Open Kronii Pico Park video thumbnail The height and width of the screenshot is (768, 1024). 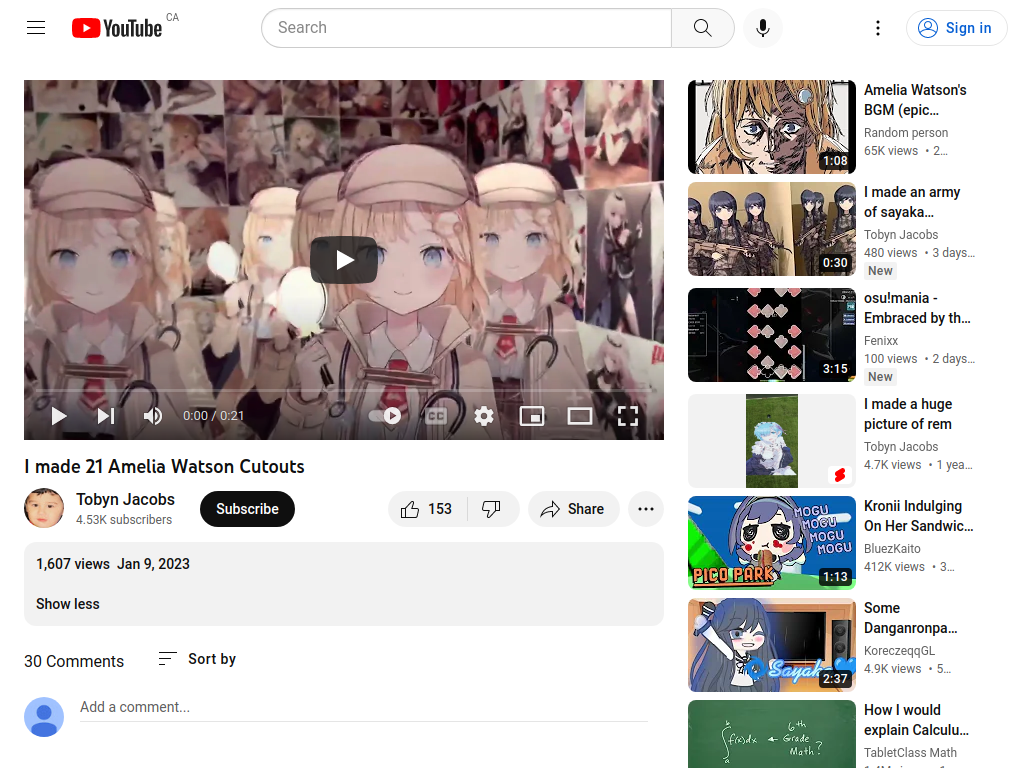coord(772,543)
